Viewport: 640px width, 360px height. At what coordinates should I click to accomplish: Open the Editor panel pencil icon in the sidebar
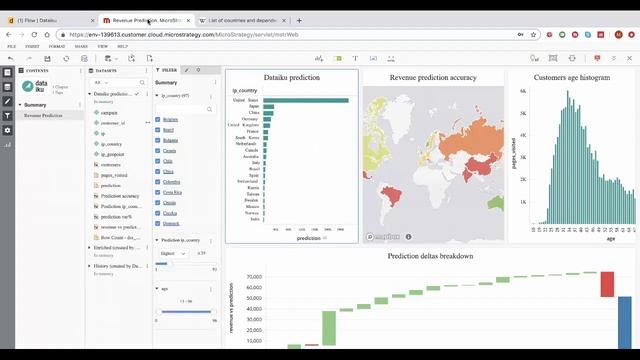coord(7,101)
